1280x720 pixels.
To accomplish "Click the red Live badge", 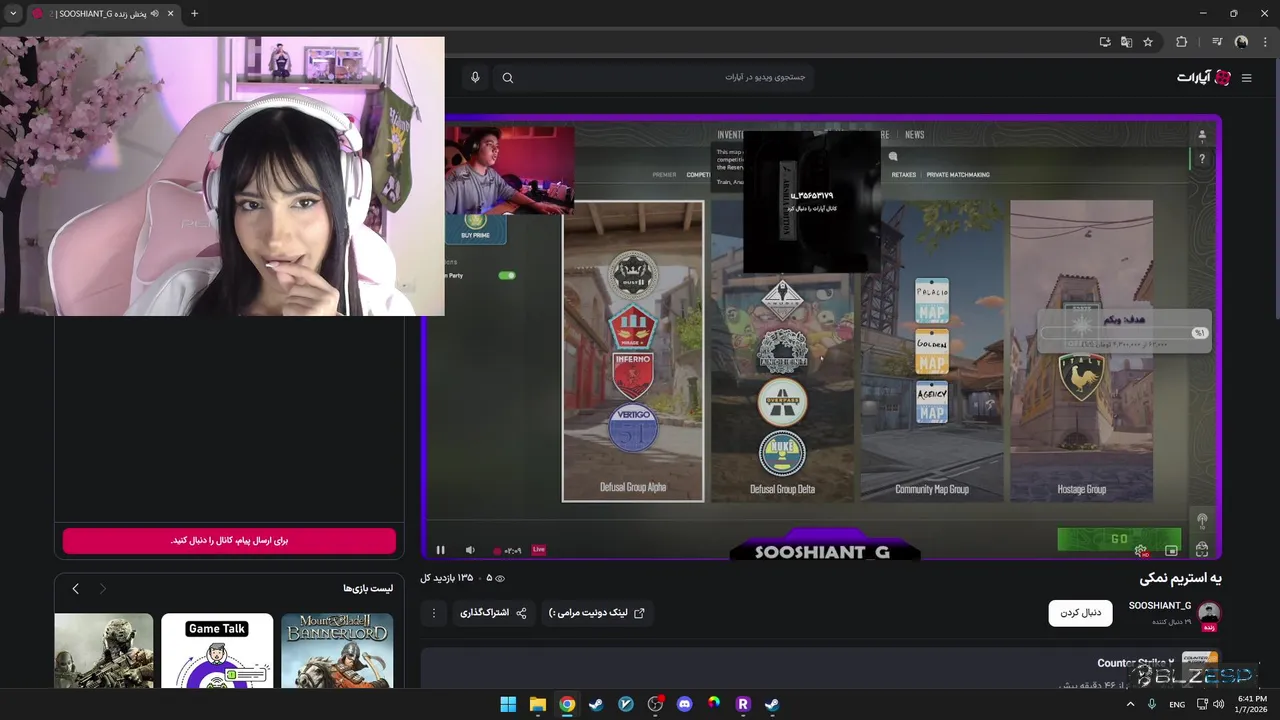I will click(x=539, y=550).
